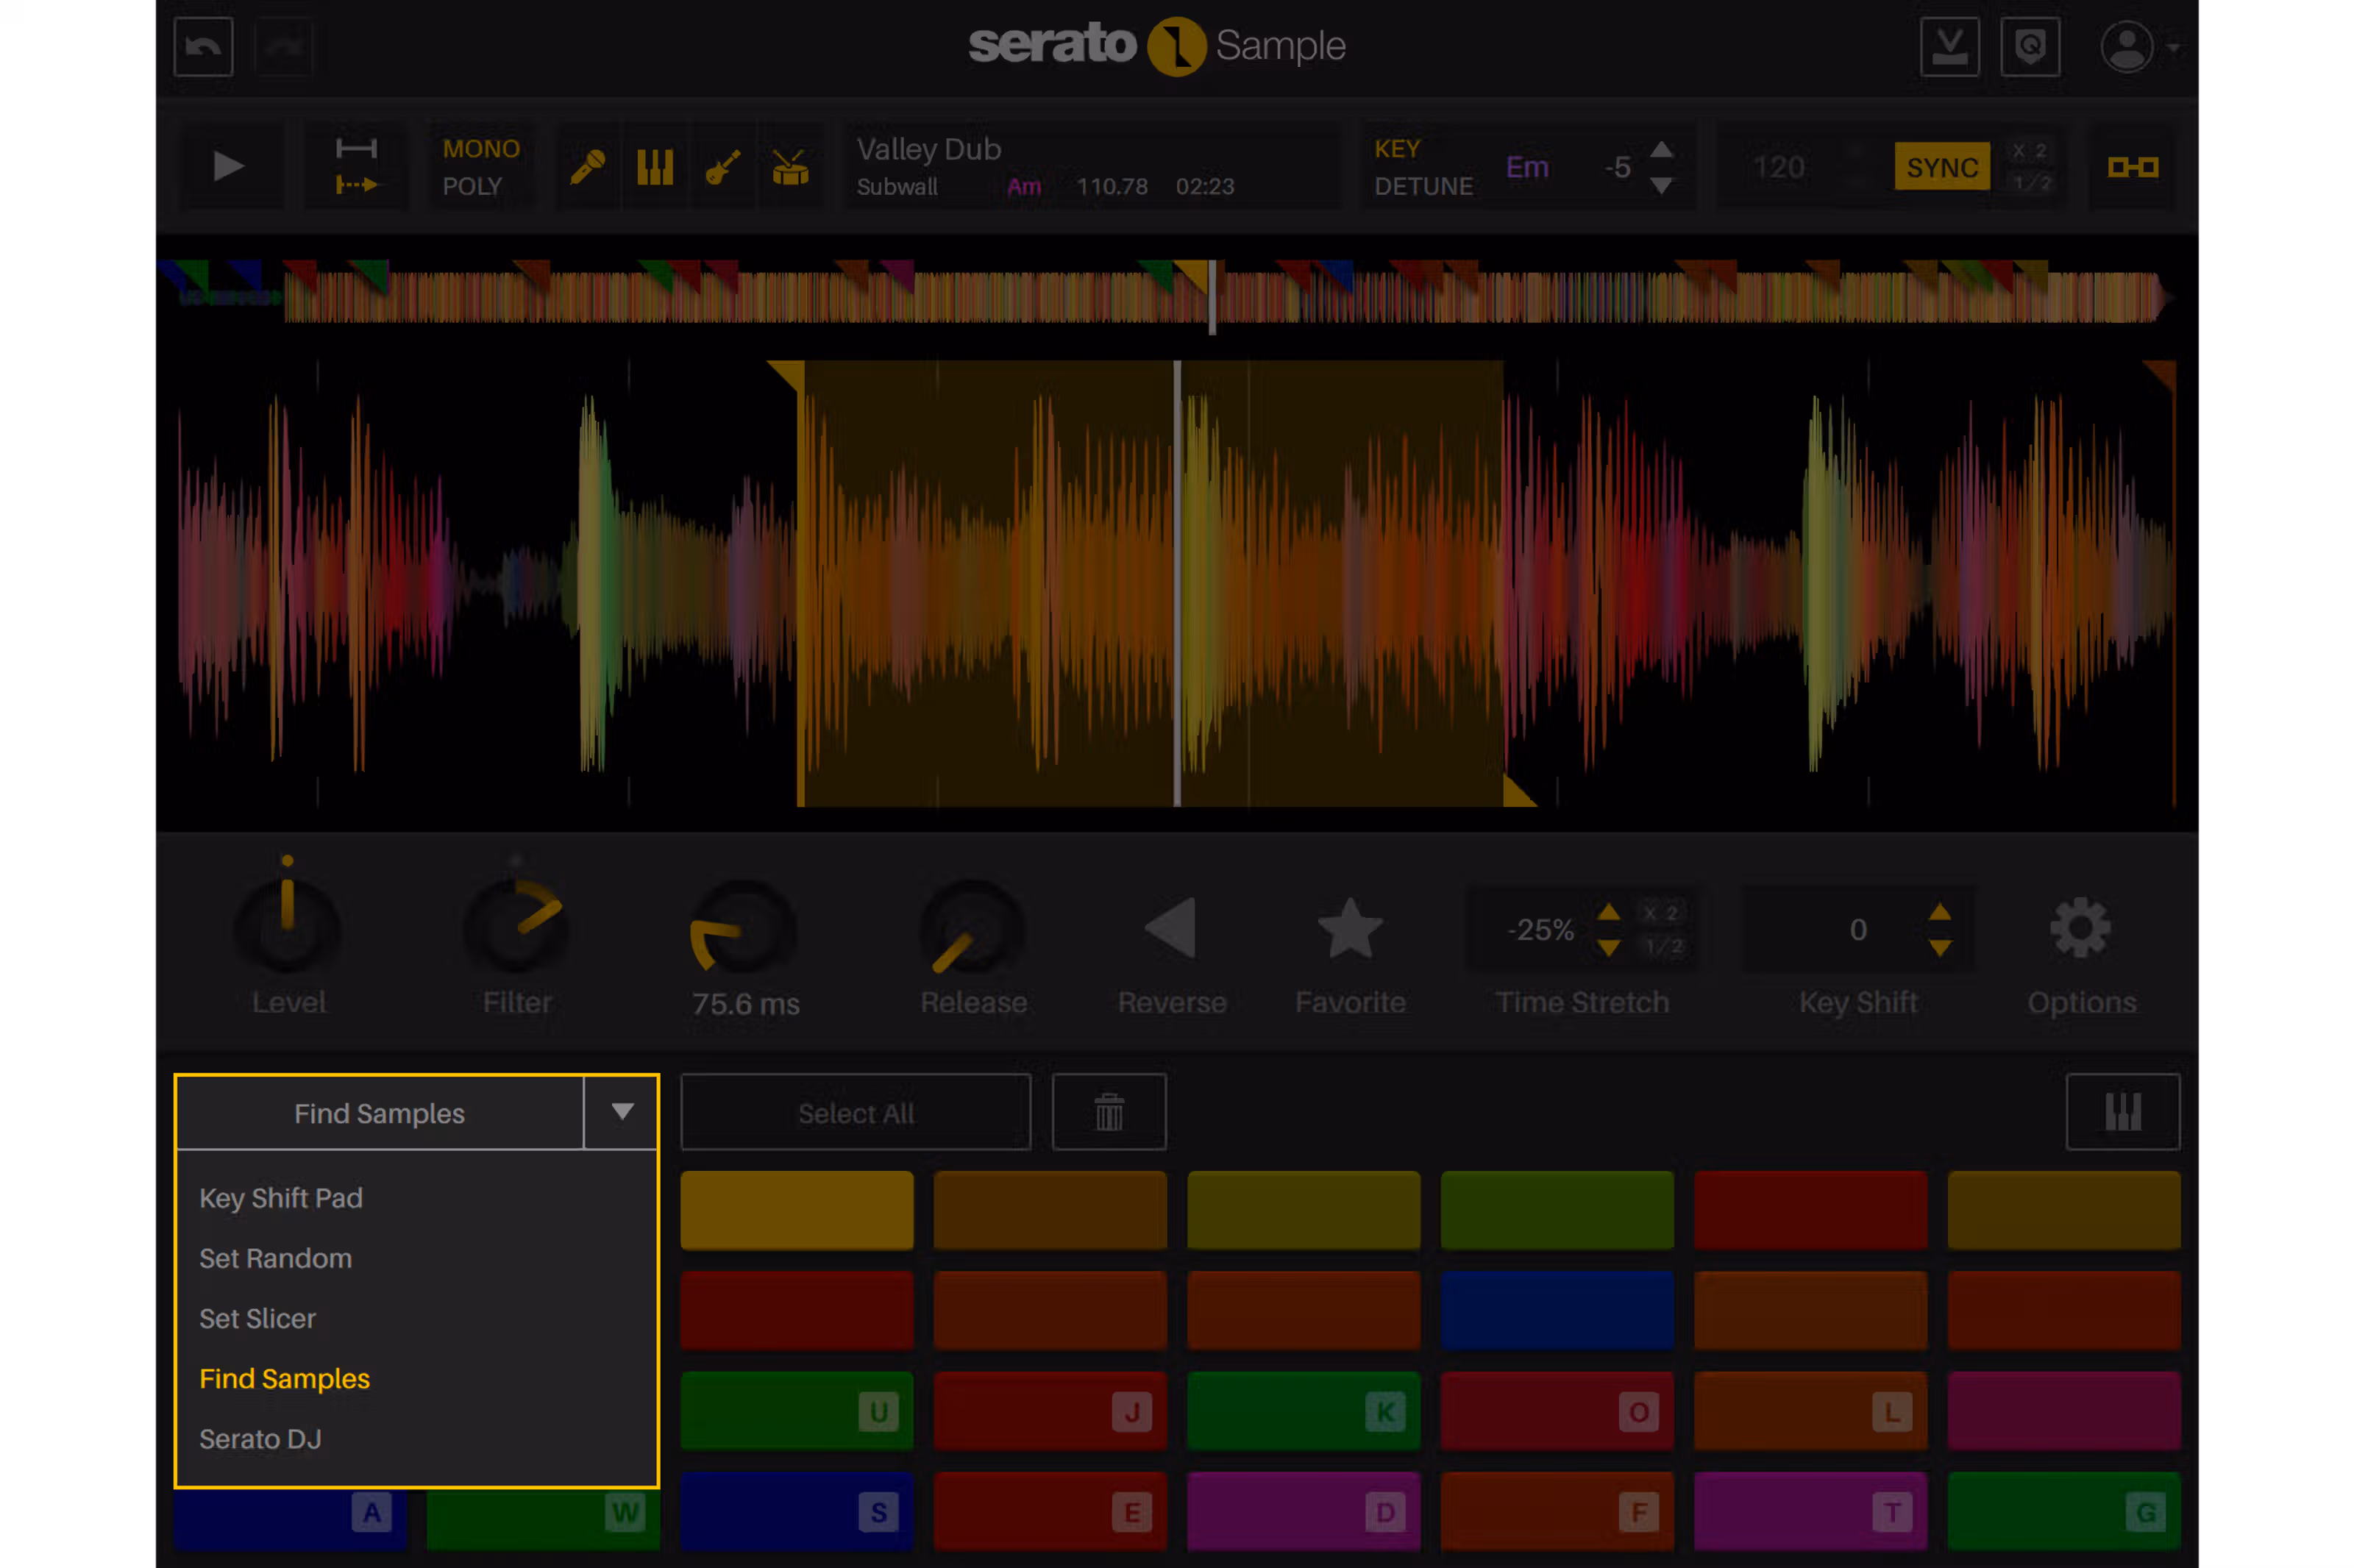2354x1568 pixels.
Task: Expand the account dropdown arrow
Action: point(2173,47)
